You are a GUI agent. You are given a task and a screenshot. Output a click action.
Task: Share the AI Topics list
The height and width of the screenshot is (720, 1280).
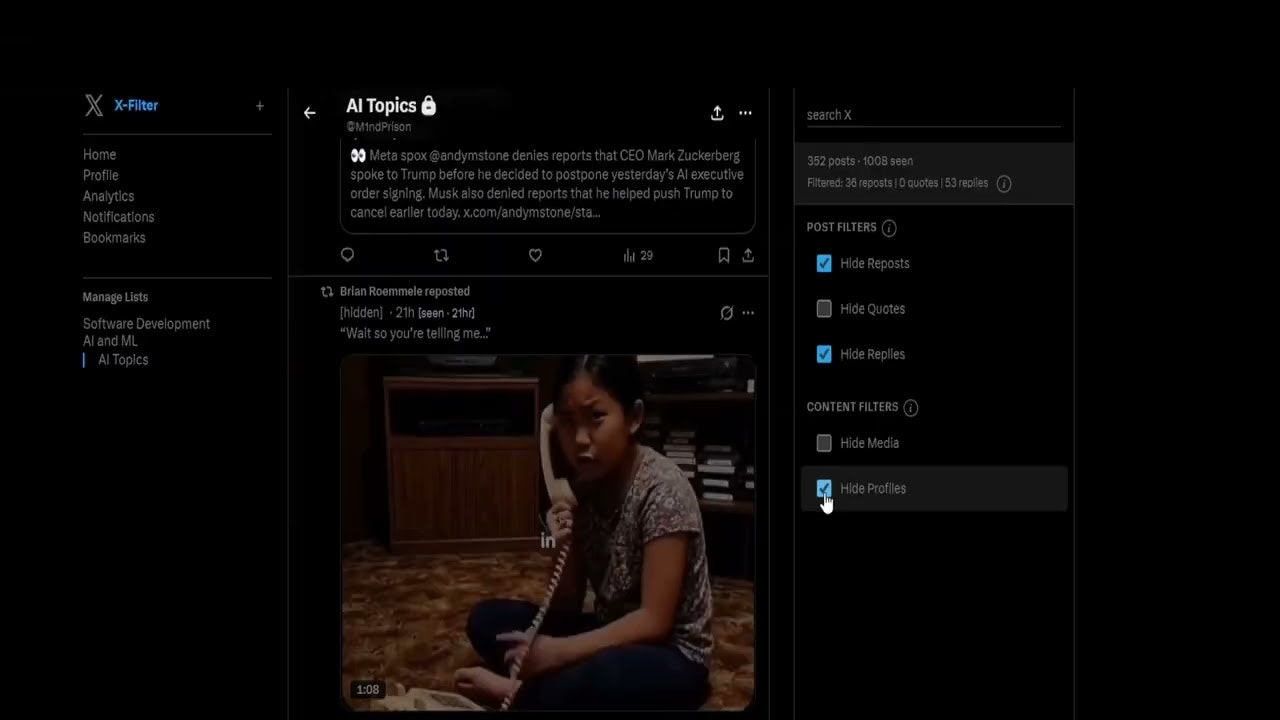coord(717,113)
